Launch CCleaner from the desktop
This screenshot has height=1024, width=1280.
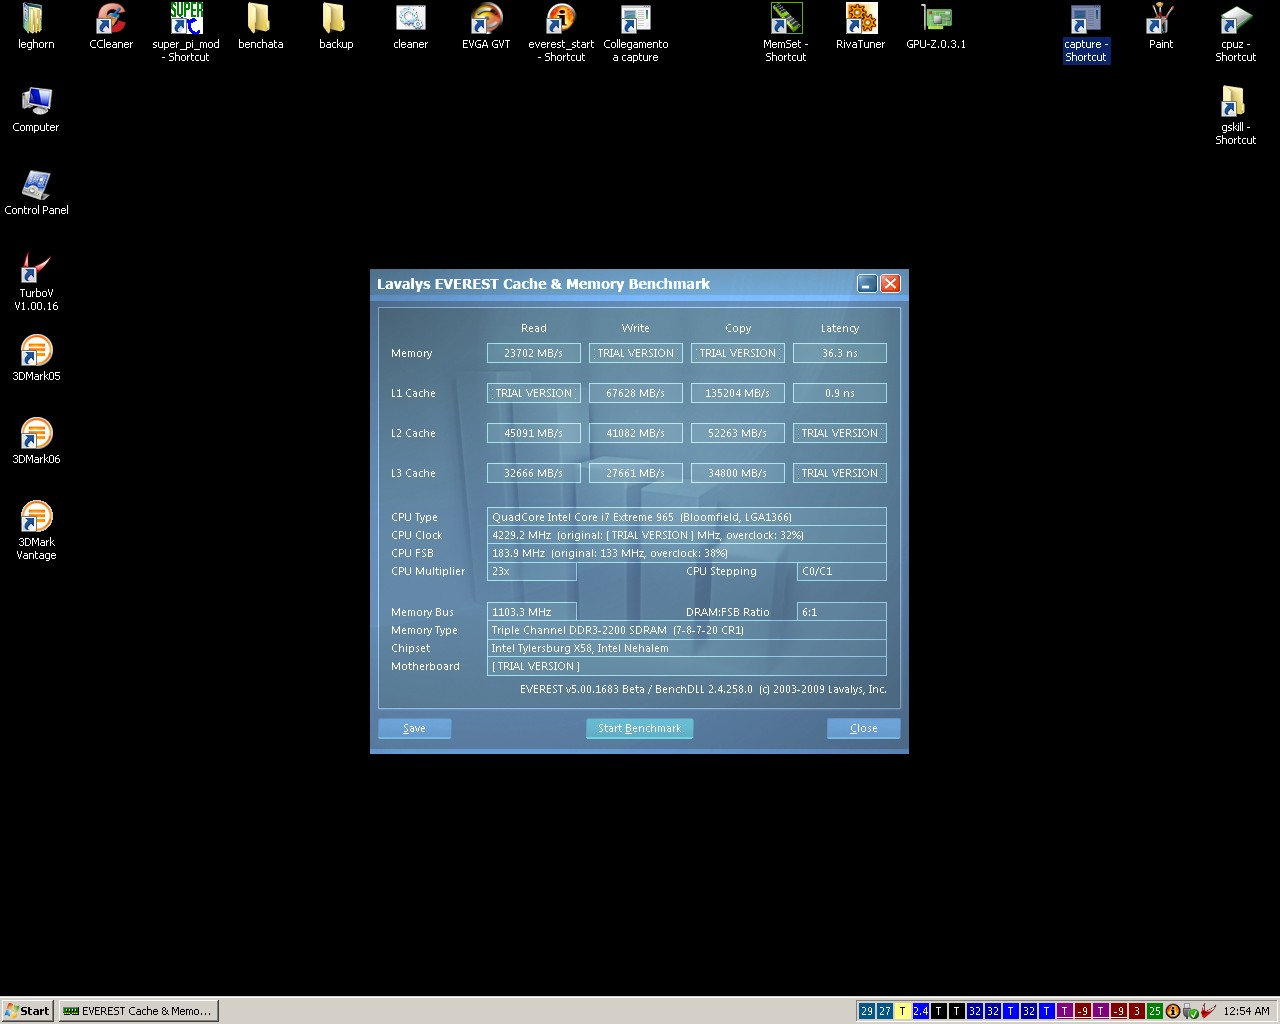pos(111,26)
